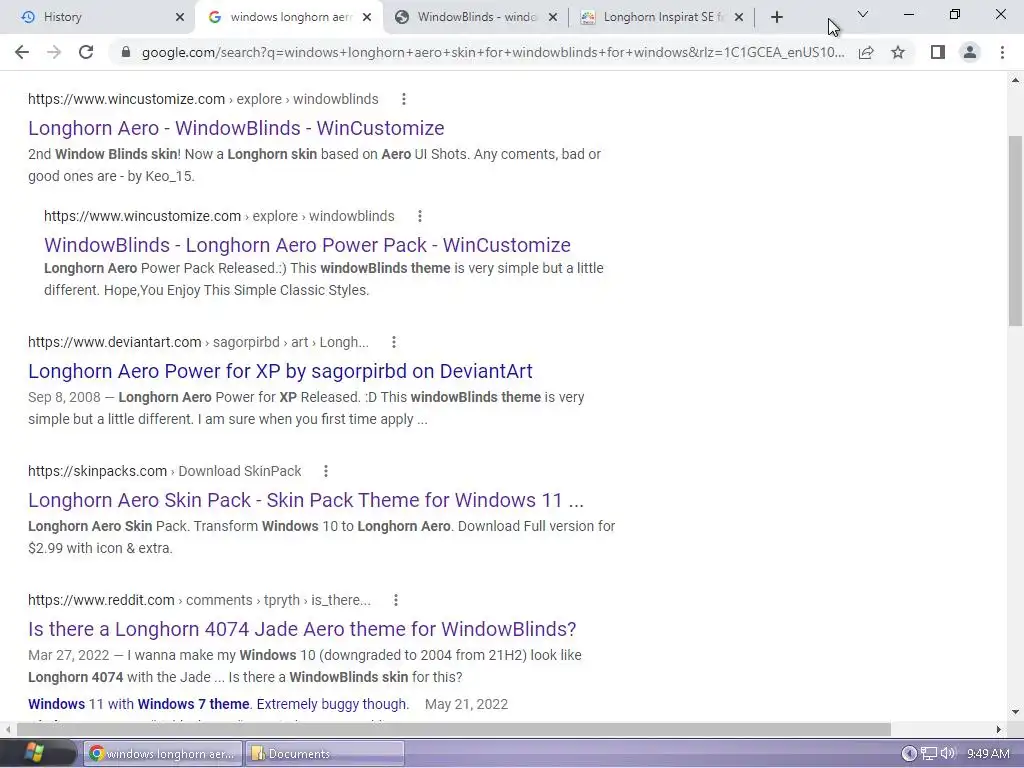Screen dimensions: 1024x768
Task: Click the deviantart.com result URL
Action: pos(199,342)
